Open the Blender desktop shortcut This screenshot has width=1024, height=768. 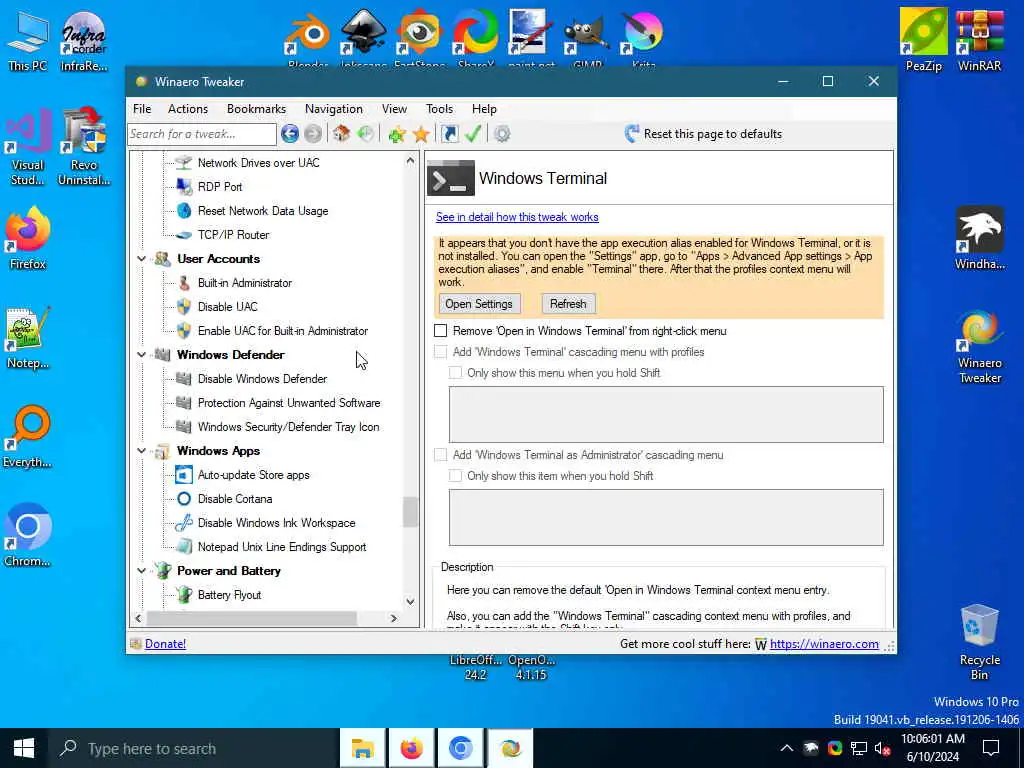click(x=308, y=36)
